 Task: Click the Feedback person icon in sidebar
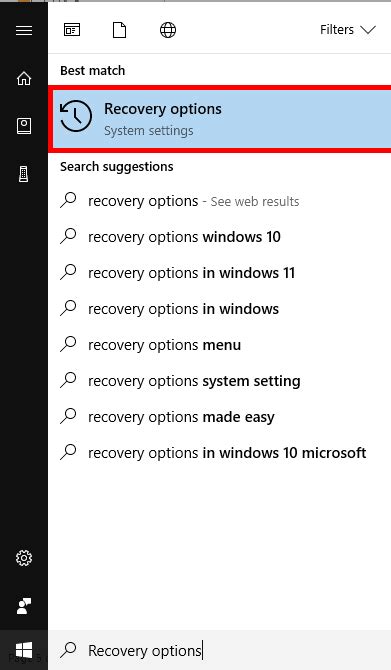pyautogui.click(x=24, y=606)
